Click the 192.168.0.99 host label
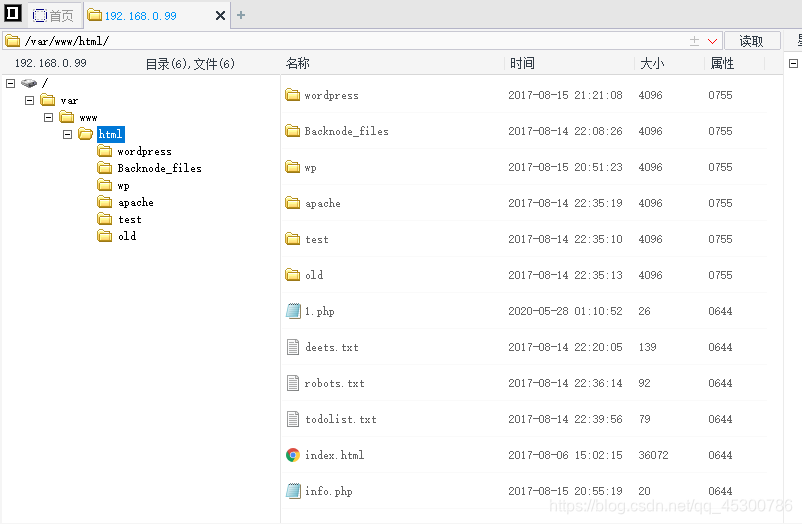 tap(51, 63)
